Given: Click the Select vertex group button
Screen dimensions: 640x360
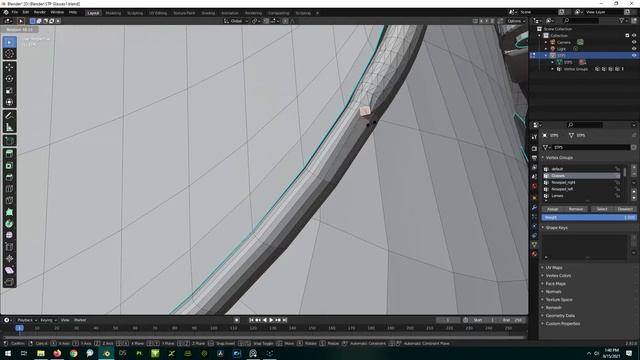Looking at the screenshot, I should coord(602,209).
